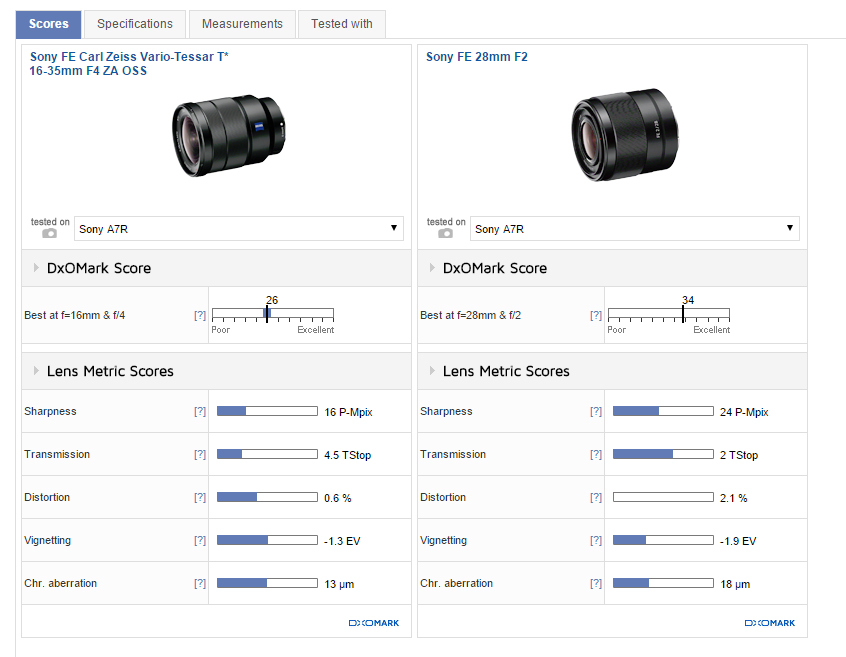Collapse Lens Metric Scores for 28mm lens

pyautogui.click(x=432, y=371)
